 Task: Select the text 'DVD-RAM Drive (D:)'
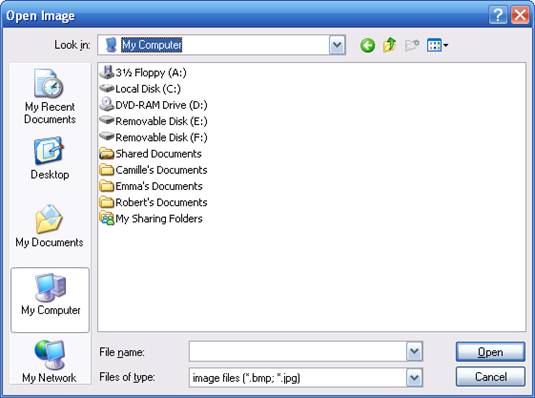click(161, 105)
